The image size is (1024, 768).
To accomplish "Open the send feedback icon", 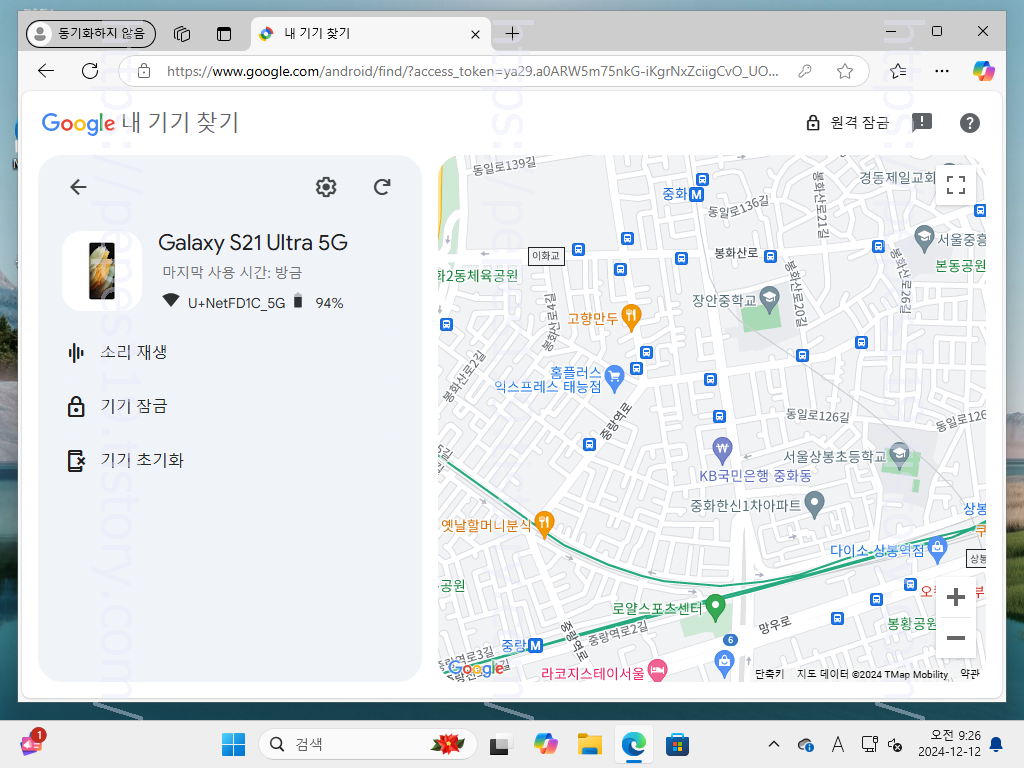I will [921, 122].
